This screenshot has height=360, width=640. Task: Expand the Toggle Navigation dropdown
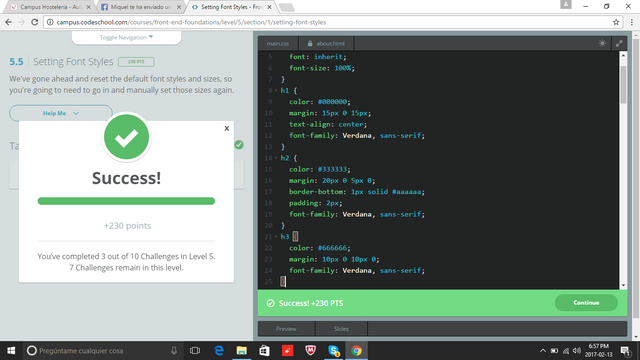[127, 37]
